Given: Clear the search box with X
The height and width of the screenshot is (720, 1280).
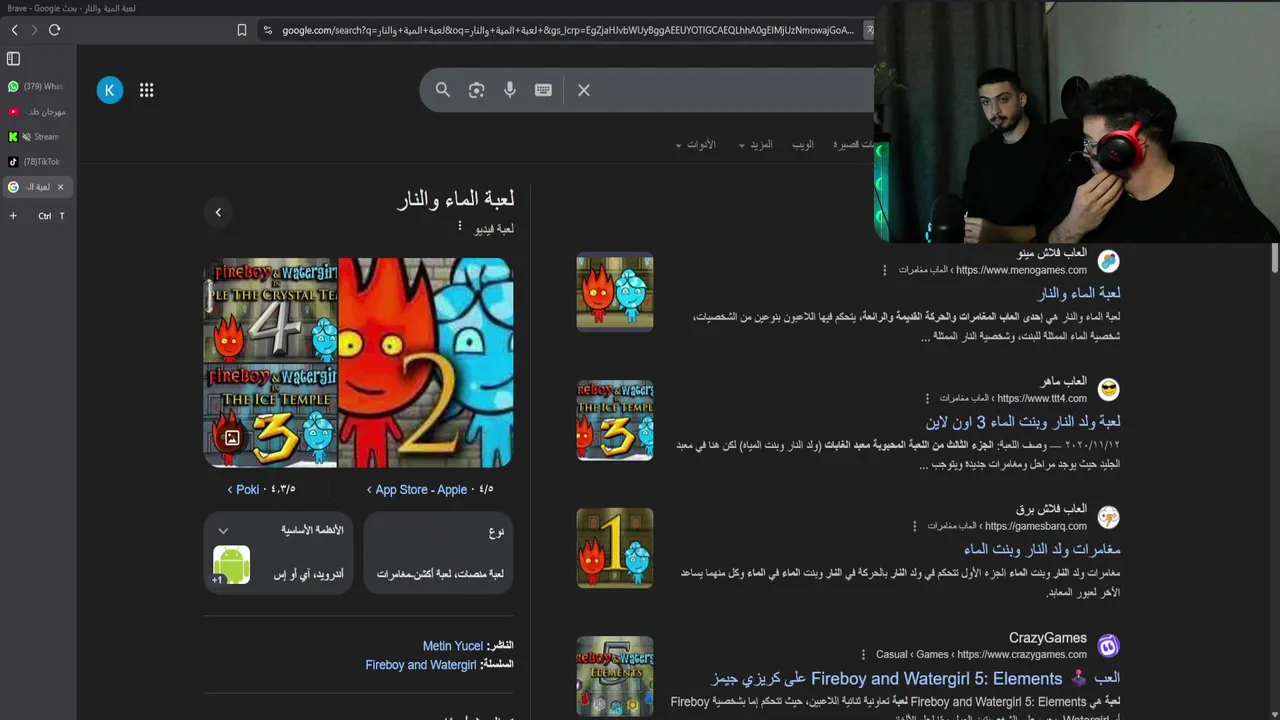Looking at the screenshot, I should 584,90.
